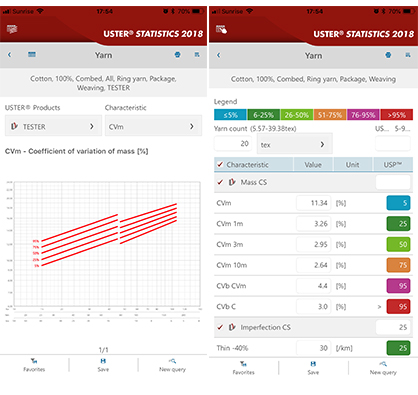Click the orange USP badge 75 for CVm 10m
418x395 pixels.
click(398, 265)
